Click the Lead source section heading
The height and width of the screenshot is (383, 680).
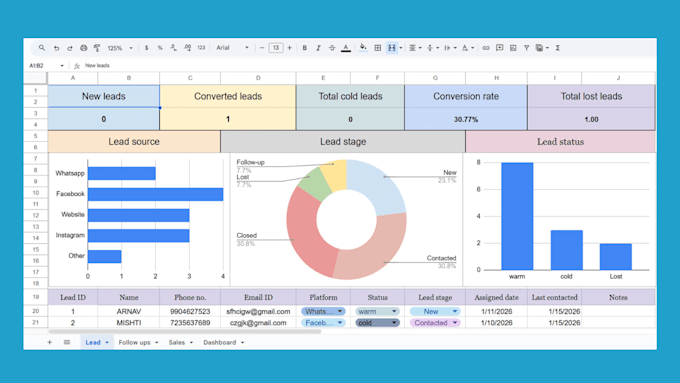pos(134,142)
